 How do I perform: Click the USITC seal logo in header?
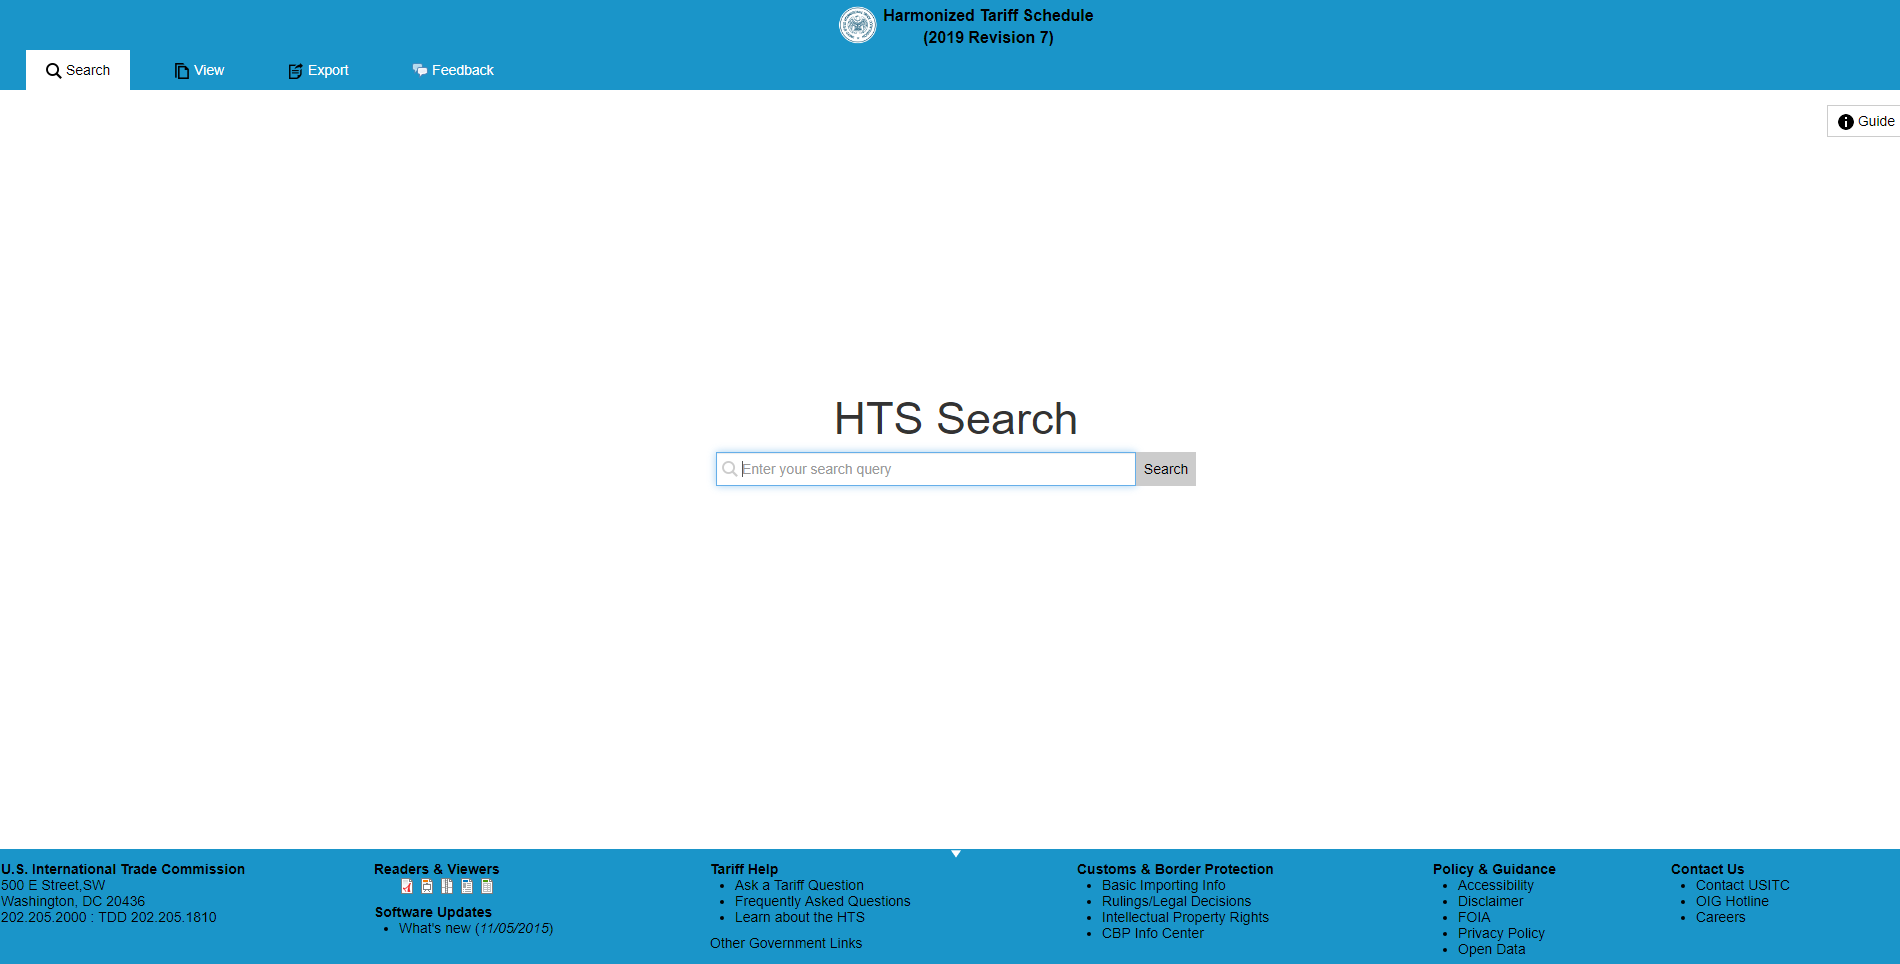(x=857, y=25)
